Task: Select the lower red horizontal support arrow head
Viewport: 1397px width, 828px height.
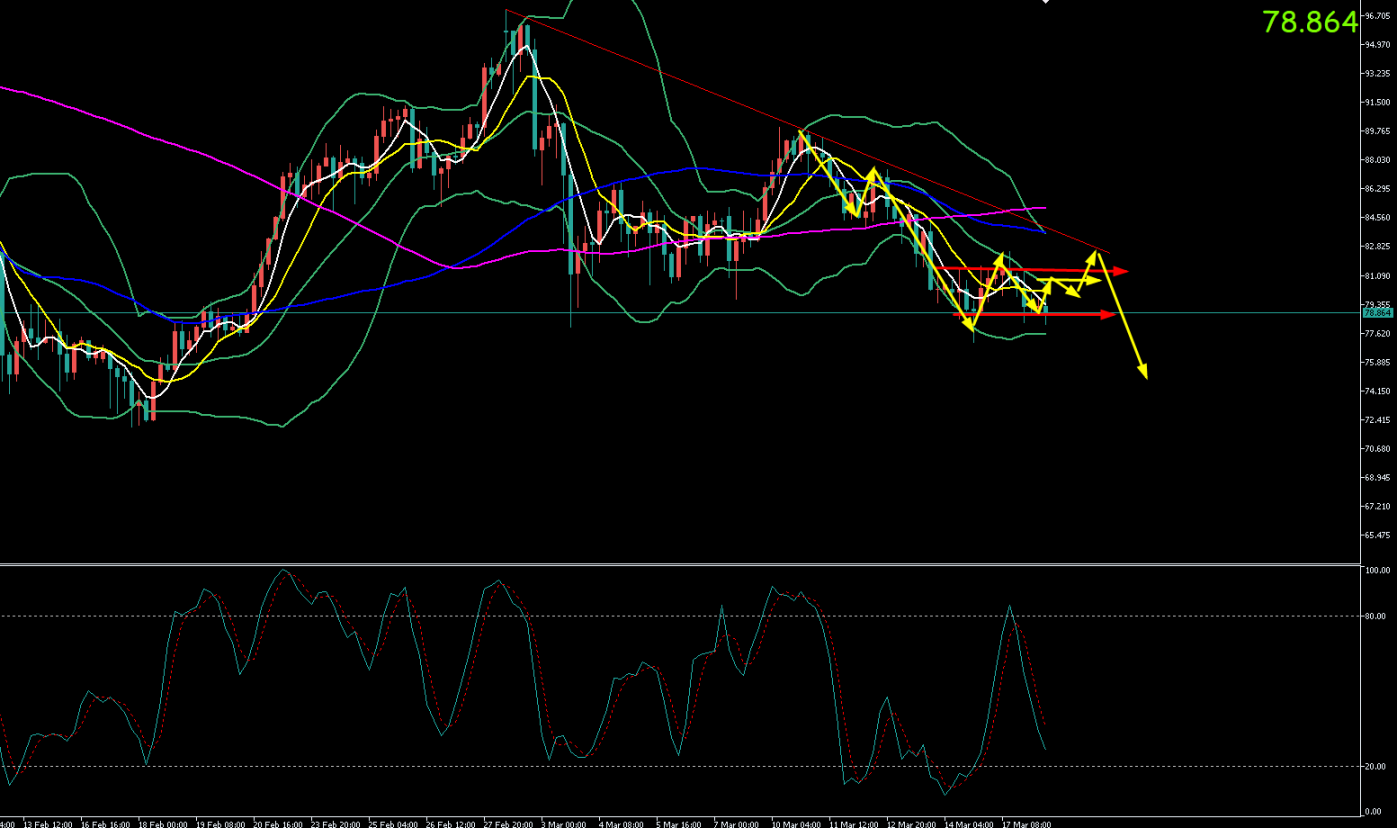Action: pyautogui.click(x=1110, y=315)
